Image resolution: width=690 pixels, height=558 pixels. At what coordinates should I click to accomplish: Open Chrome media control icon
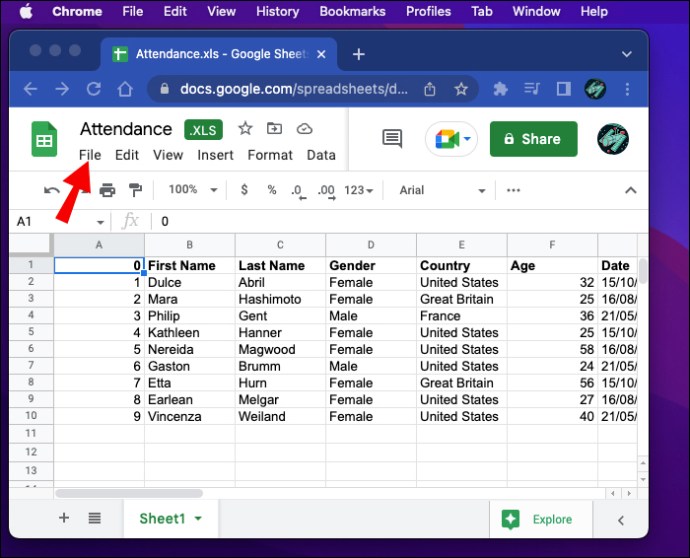point(532,89)
